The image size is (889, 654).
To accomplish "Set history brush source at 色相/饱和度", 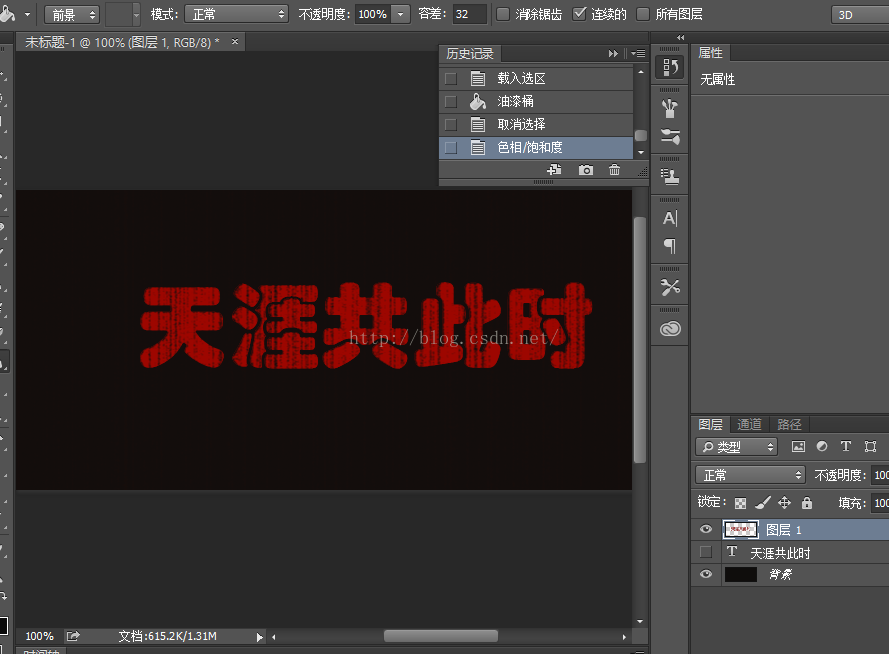I will 451,148.
